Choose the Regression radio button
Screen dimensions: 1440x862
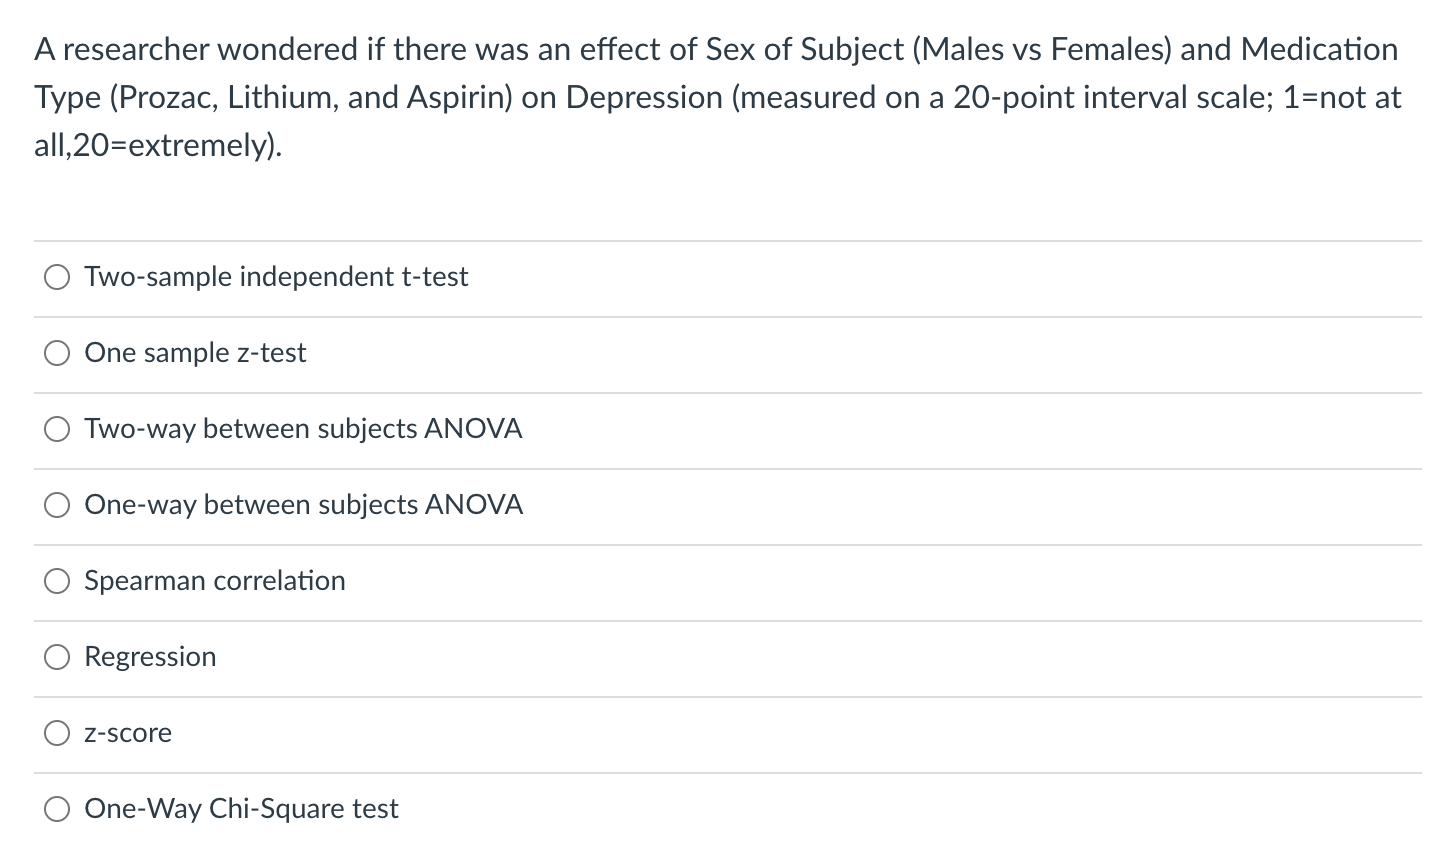tap(57, 657)
